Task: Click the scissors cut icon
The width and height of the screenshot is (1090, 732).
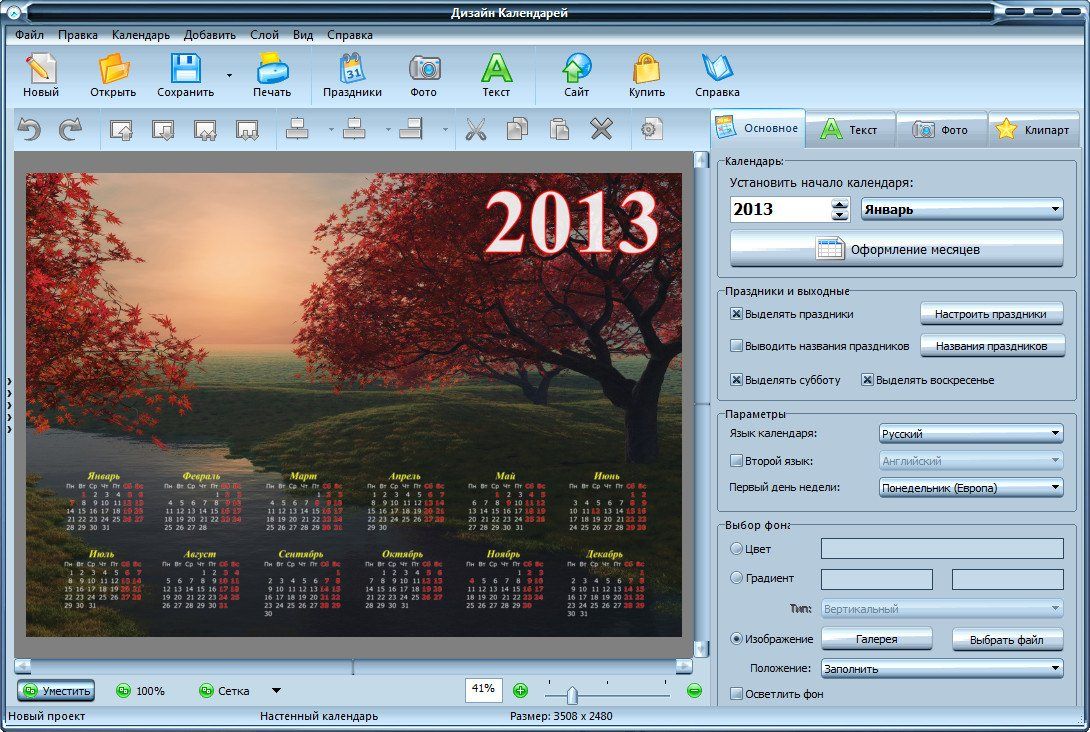Action: click(x=476, y=129)
